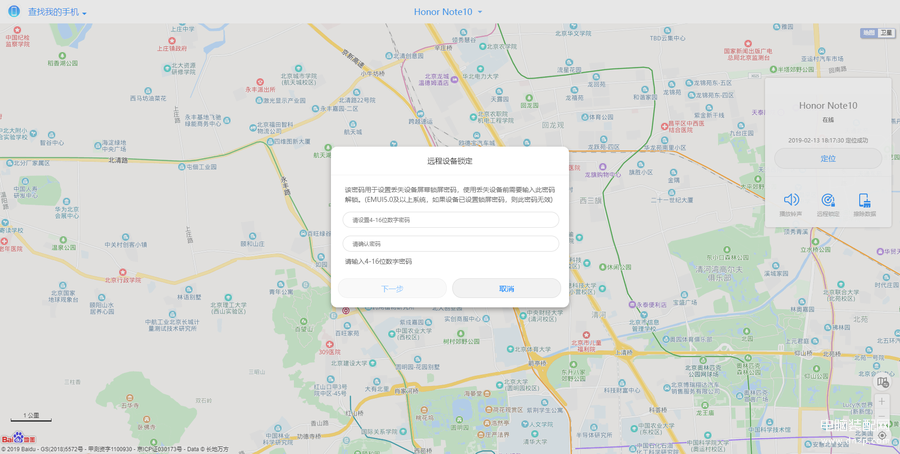The image size is (900, 454).
Task: Select the 北京行政学院 map marker
Action: (123, 273)
